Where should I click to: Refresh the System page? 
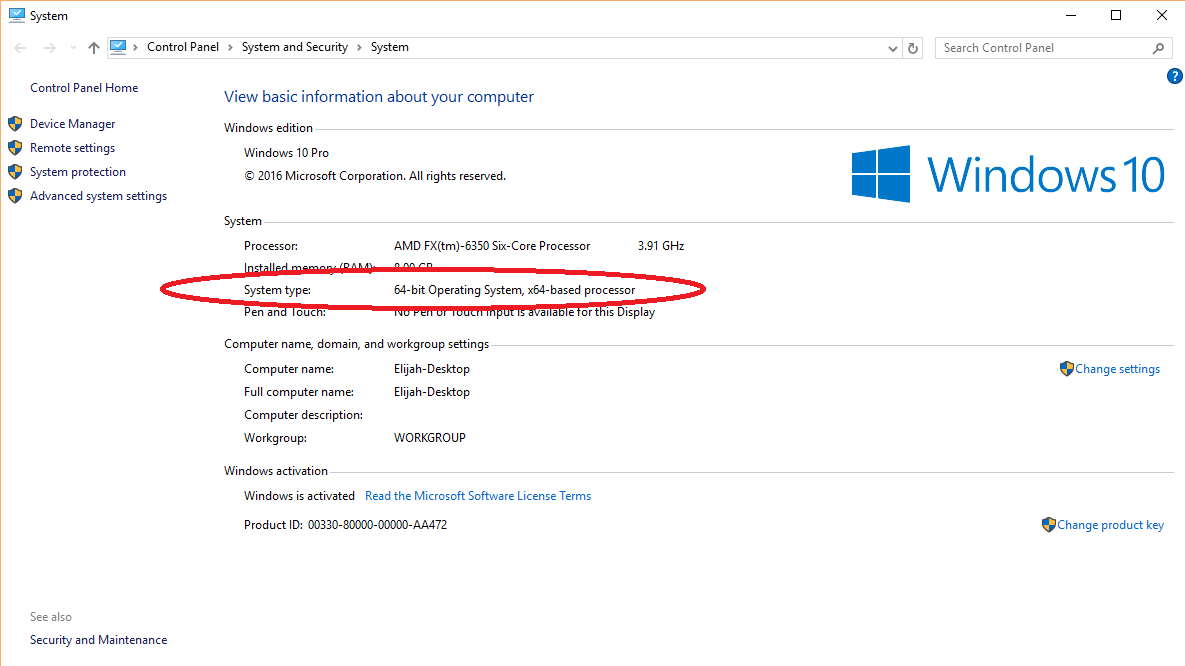pyautogui.click(x=913, y=48)
